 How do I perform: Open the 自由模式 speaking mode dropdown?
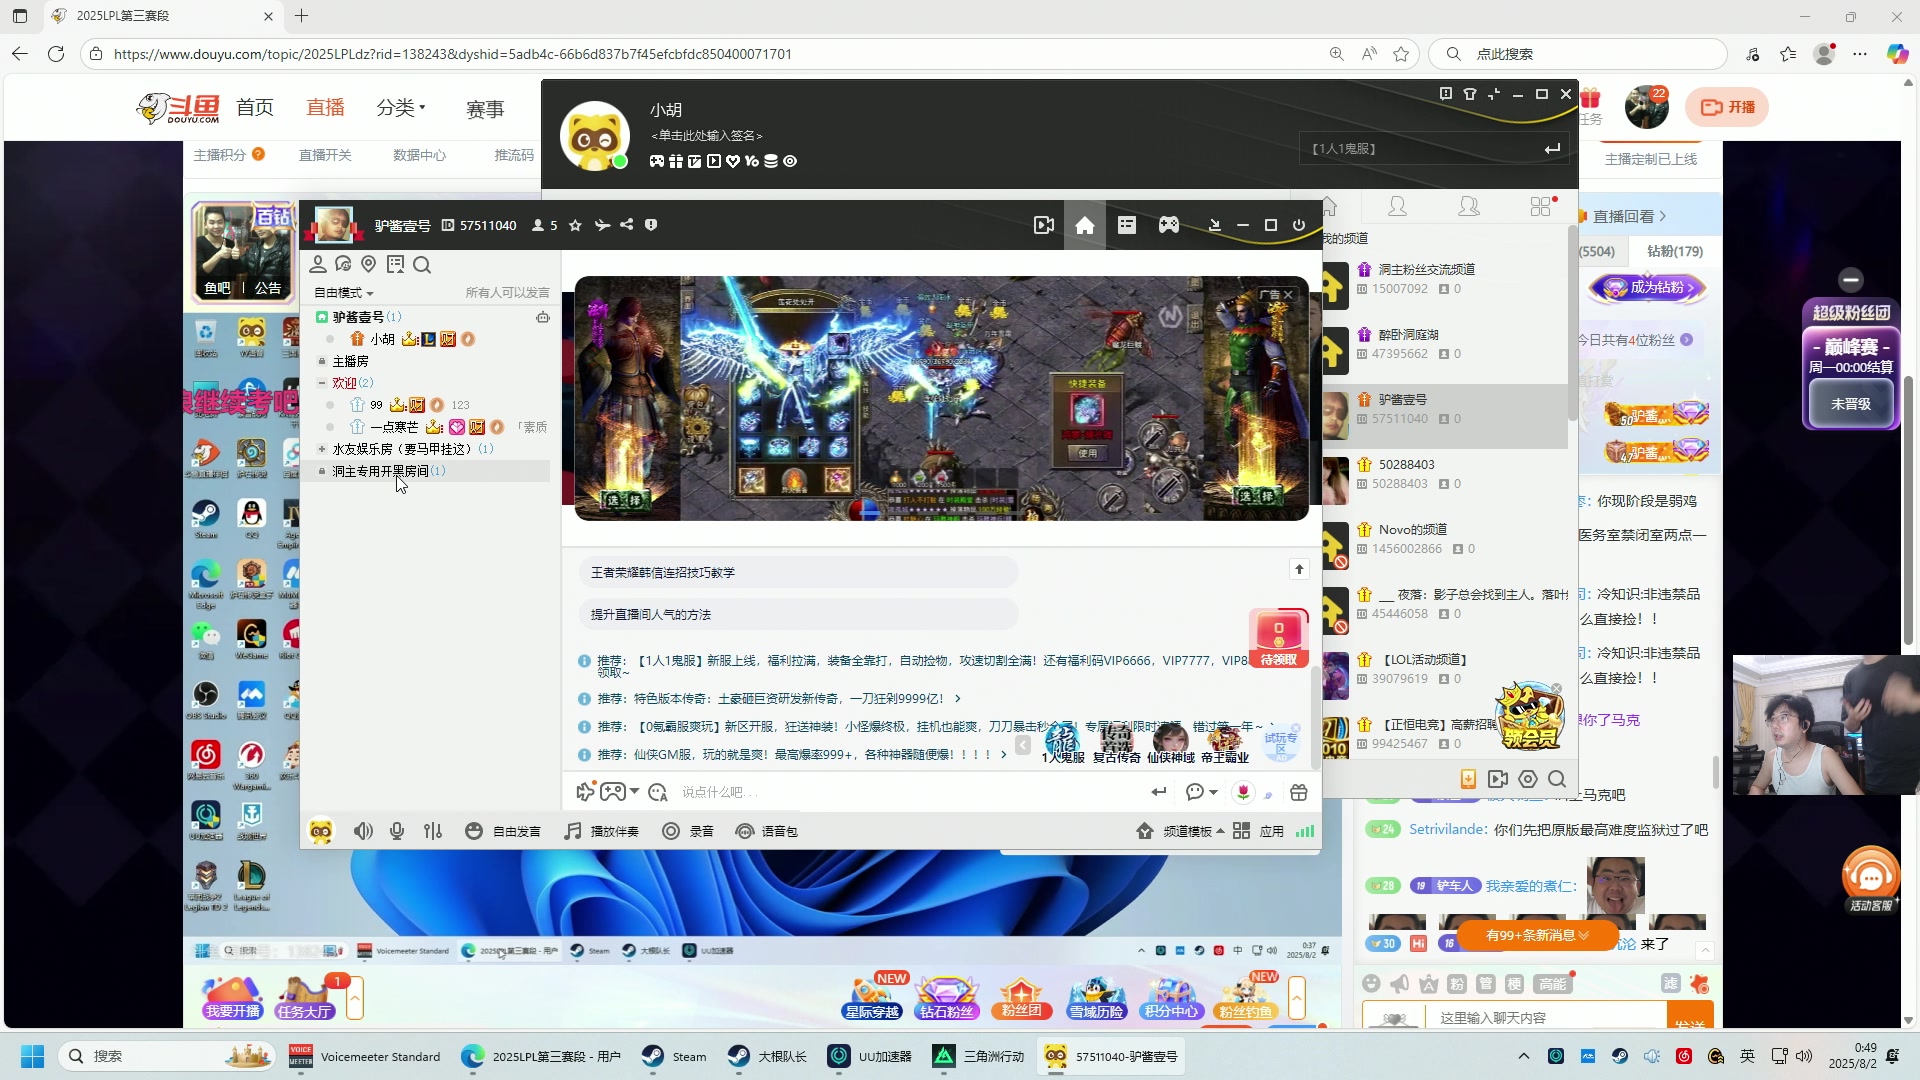(344, 293)
